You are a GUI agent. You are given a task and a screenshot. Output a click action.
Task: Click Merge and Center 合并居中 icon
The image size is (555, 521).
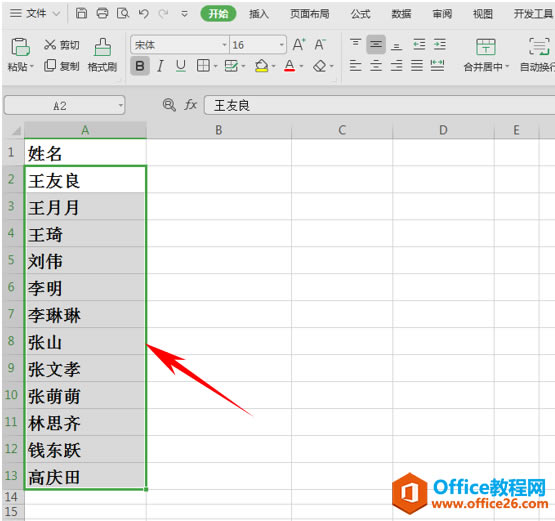tap(486, 47)
